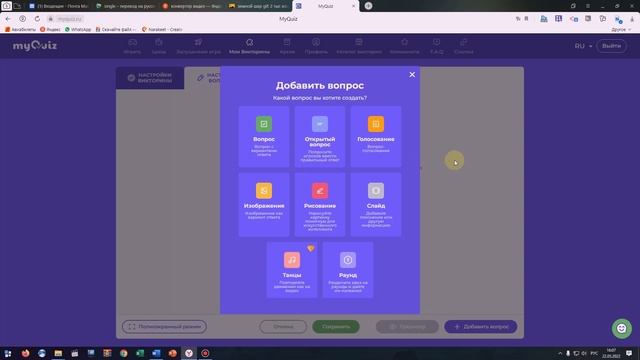The height and width of the screenshot is (360, 640).
Task: Click the red screen recorder taskbar icon
Action: click(205, 353)
